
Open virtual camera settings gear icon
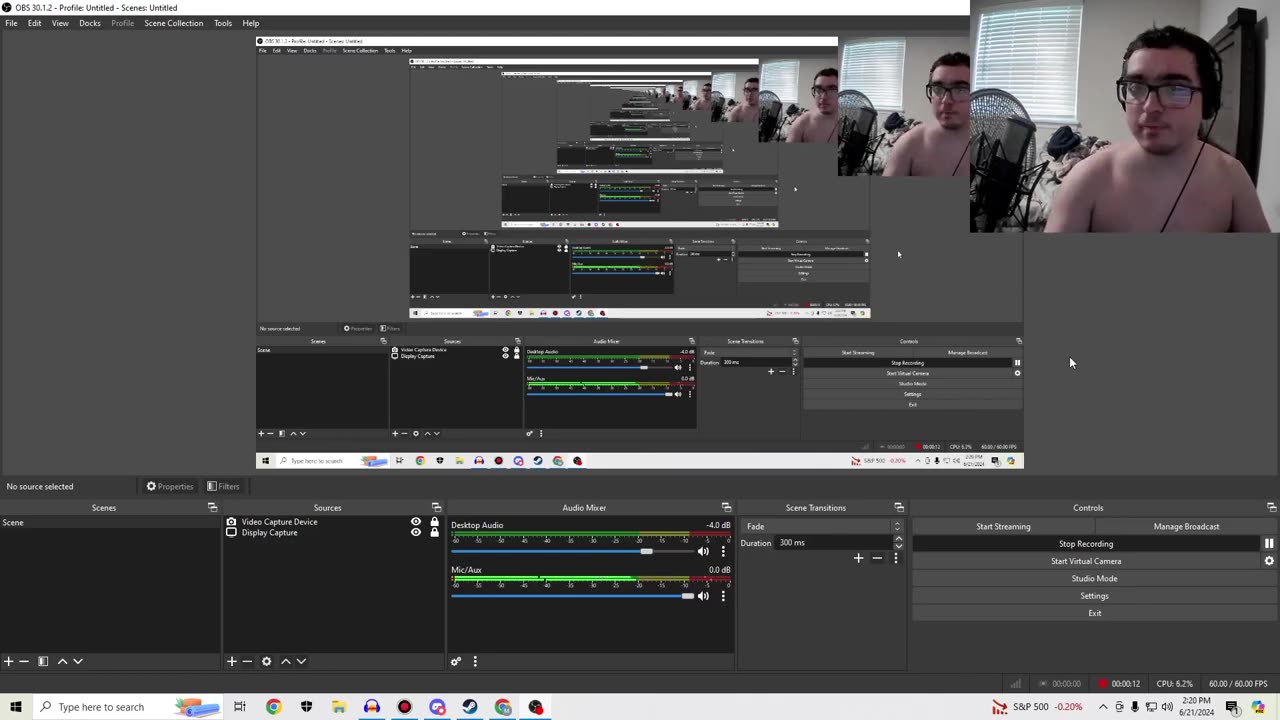1269,561
